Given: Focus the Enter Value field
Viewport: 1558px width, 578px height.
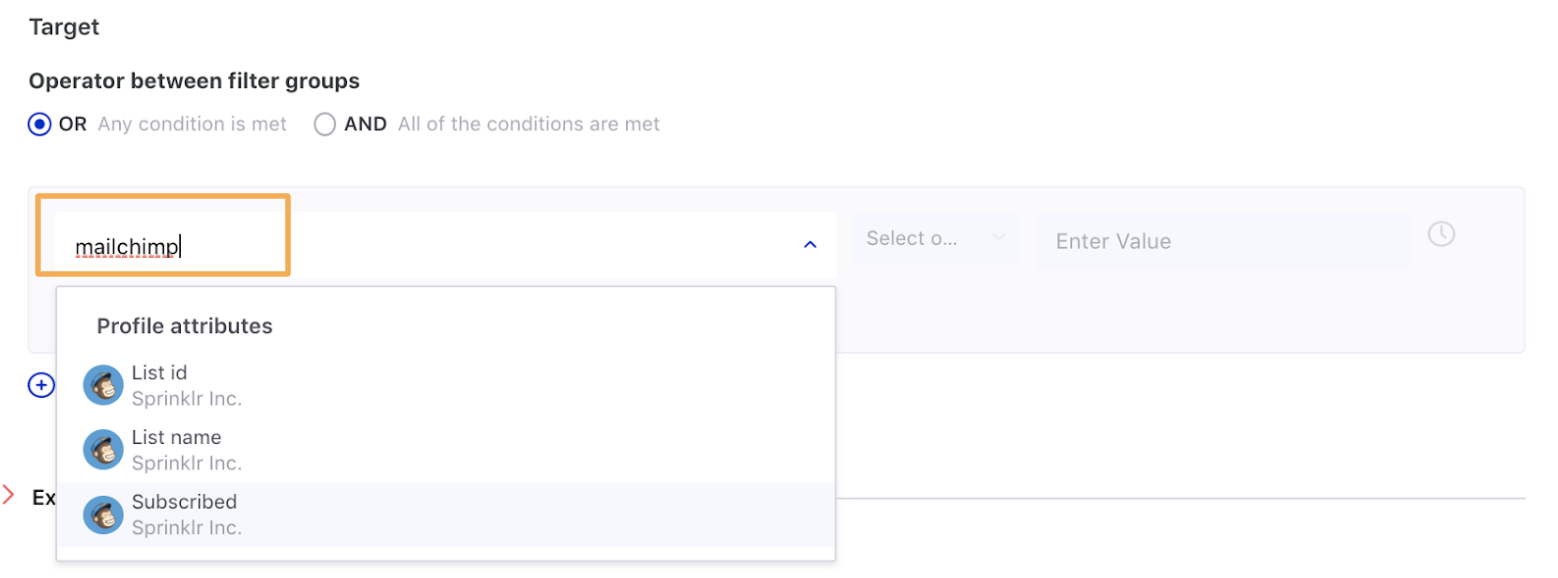Looking at the screenshot, I should [1223, 240].
